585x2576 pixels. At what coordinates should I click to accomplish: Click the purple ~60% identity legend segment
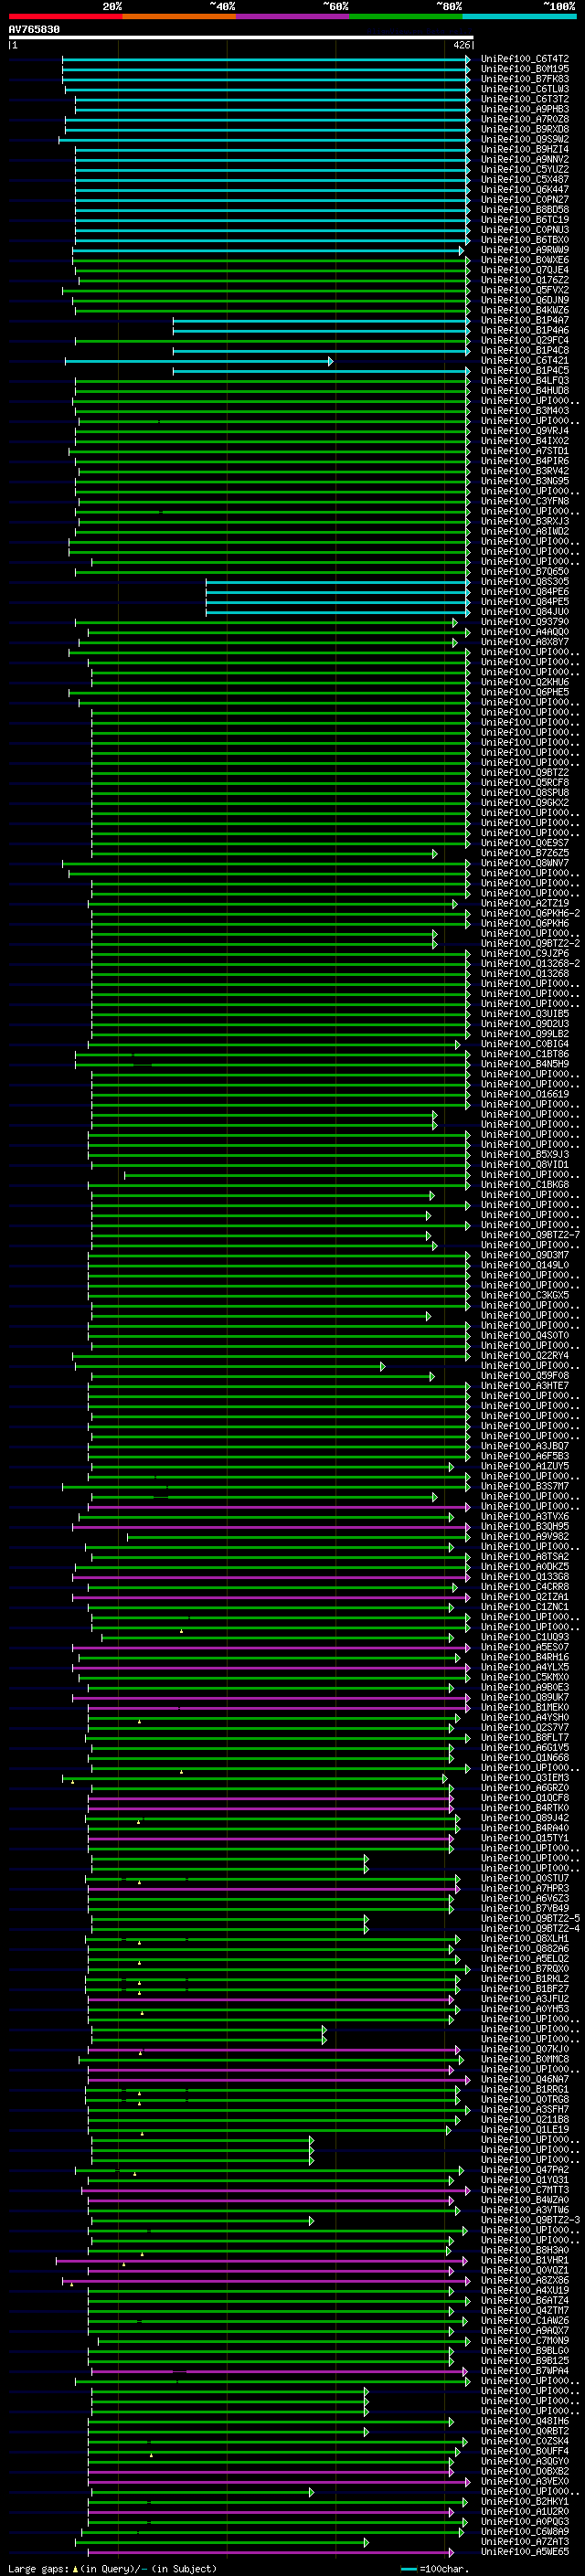point(292,16)
